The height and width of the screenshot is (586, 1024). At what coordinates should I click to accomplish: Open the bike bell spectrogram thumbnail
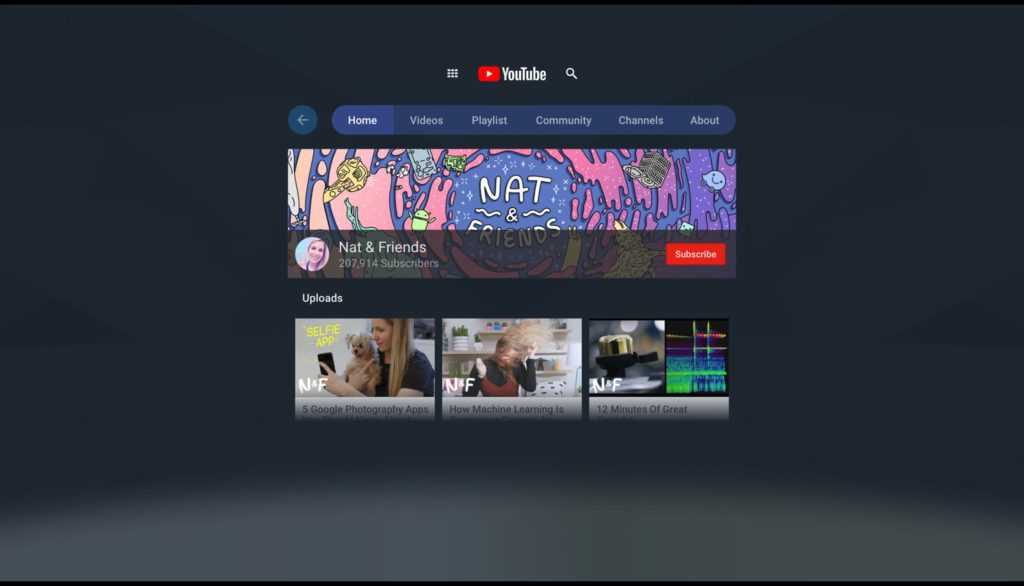tap(658, 357)
